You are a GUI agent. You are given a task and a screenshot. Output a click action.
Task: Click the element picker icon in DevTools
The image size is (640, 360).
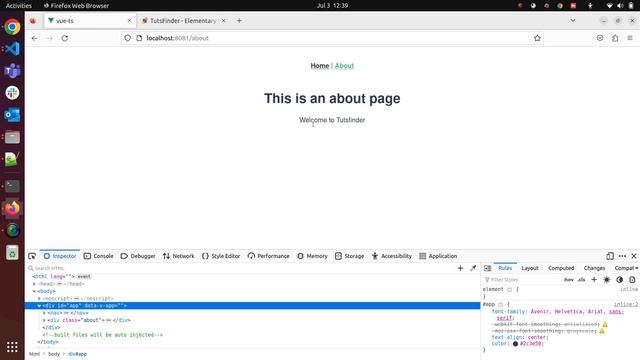pos(32,256)
